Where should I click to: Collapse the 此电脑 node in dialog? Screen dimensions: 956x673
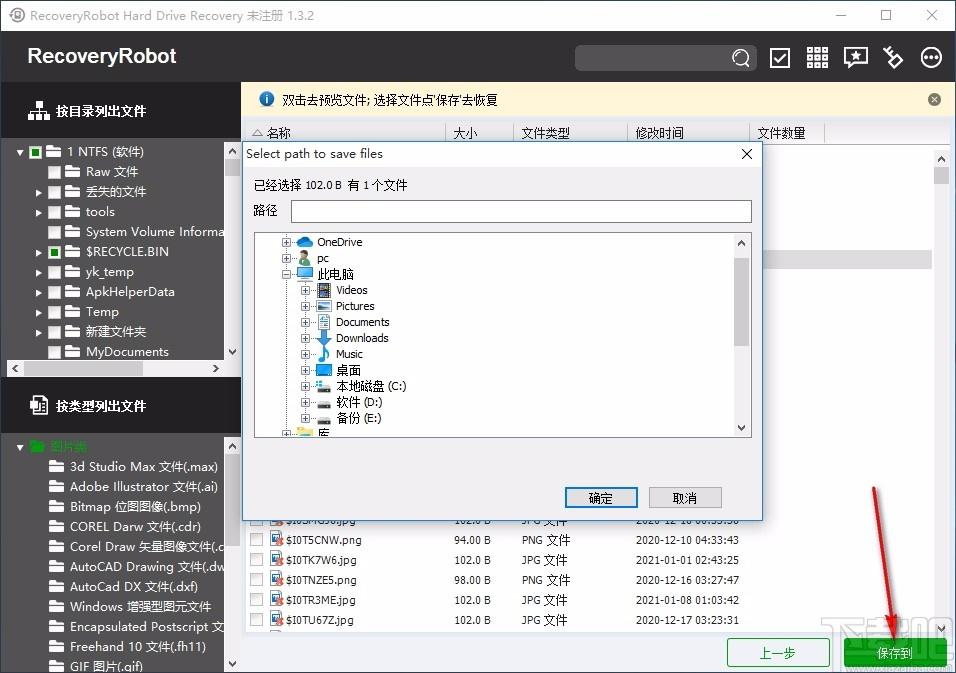(286, 274)
